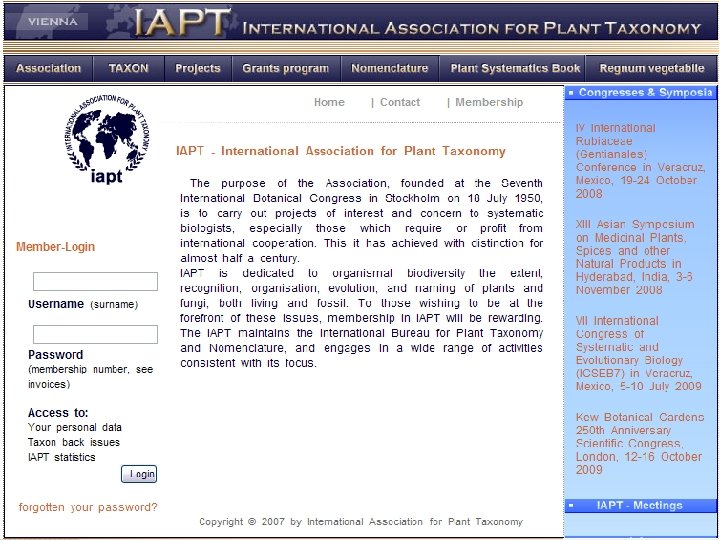Click the IAPT - Meetings header
This screenshot has height=540, width=720.
[641, 506]
